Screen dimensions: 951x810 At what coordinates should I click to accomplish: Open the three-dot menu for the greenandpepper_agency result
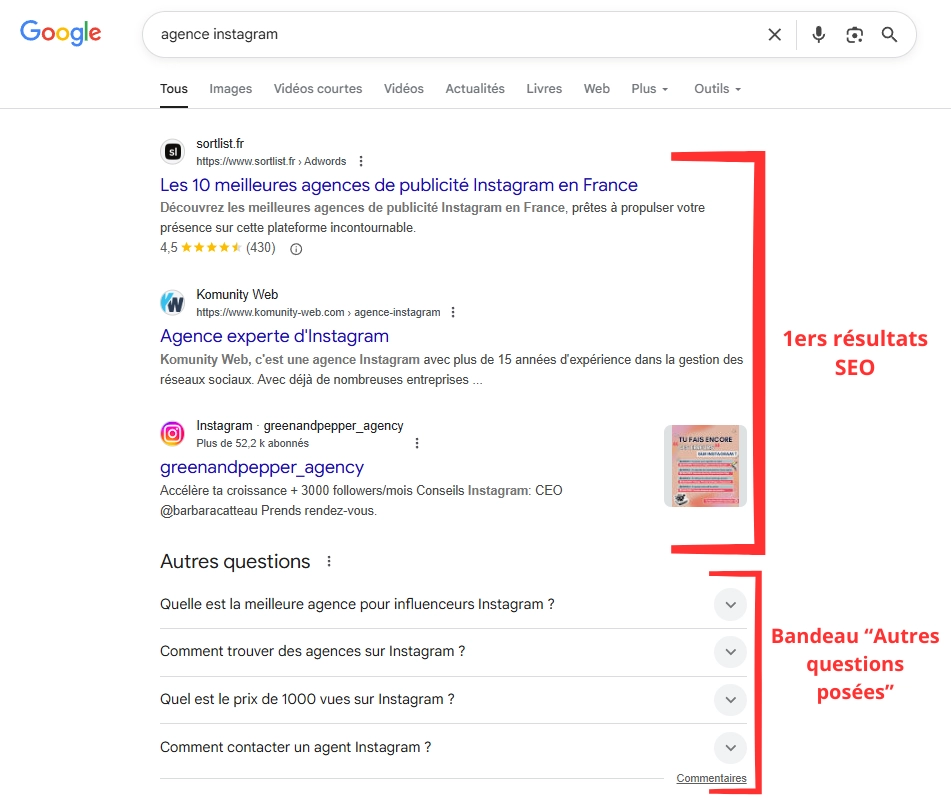[x=417, y=443]
